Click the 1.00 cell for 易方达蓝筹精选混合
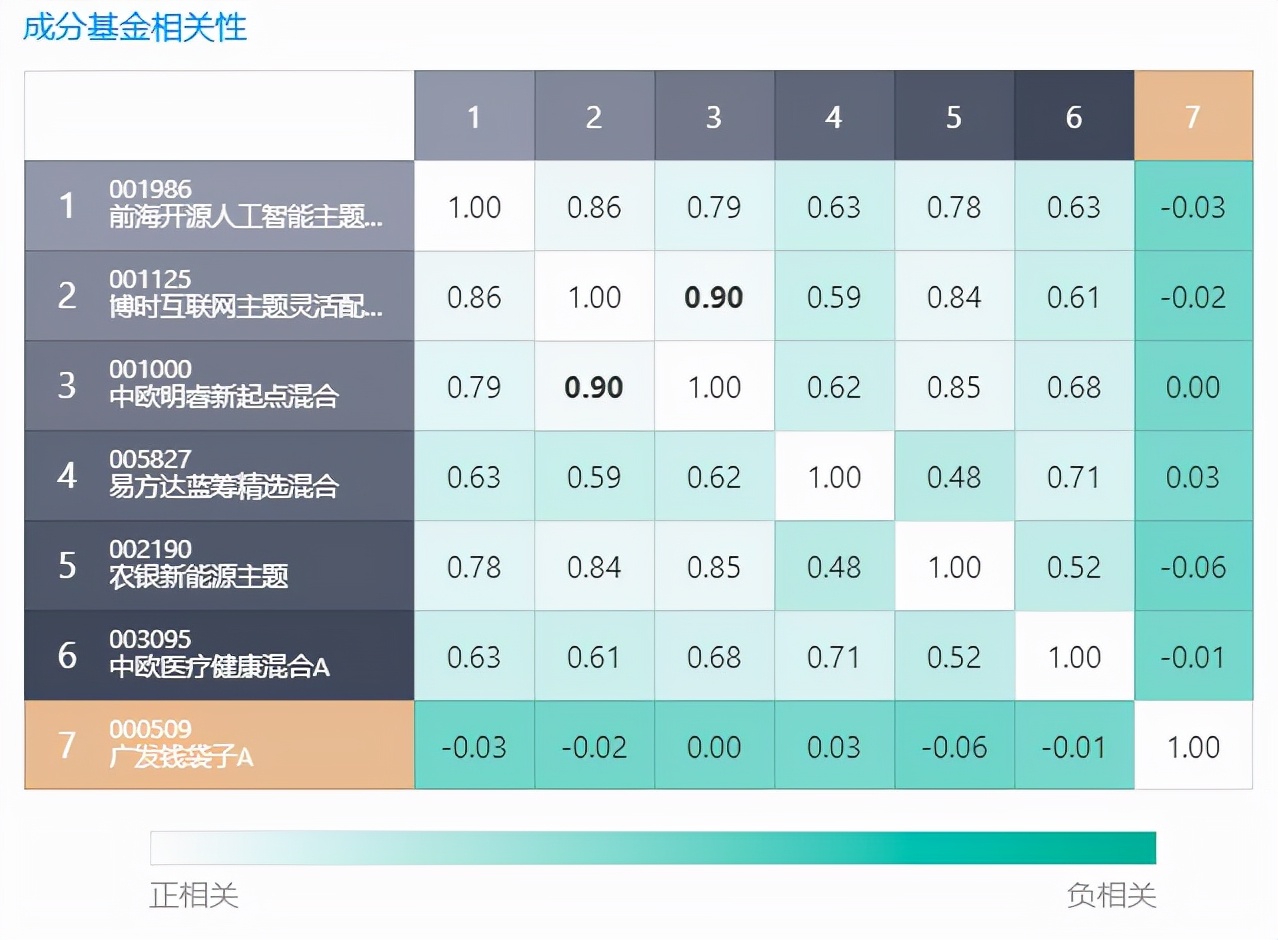The width and height of the screenshot is (1278, 940). coord(834,476)
